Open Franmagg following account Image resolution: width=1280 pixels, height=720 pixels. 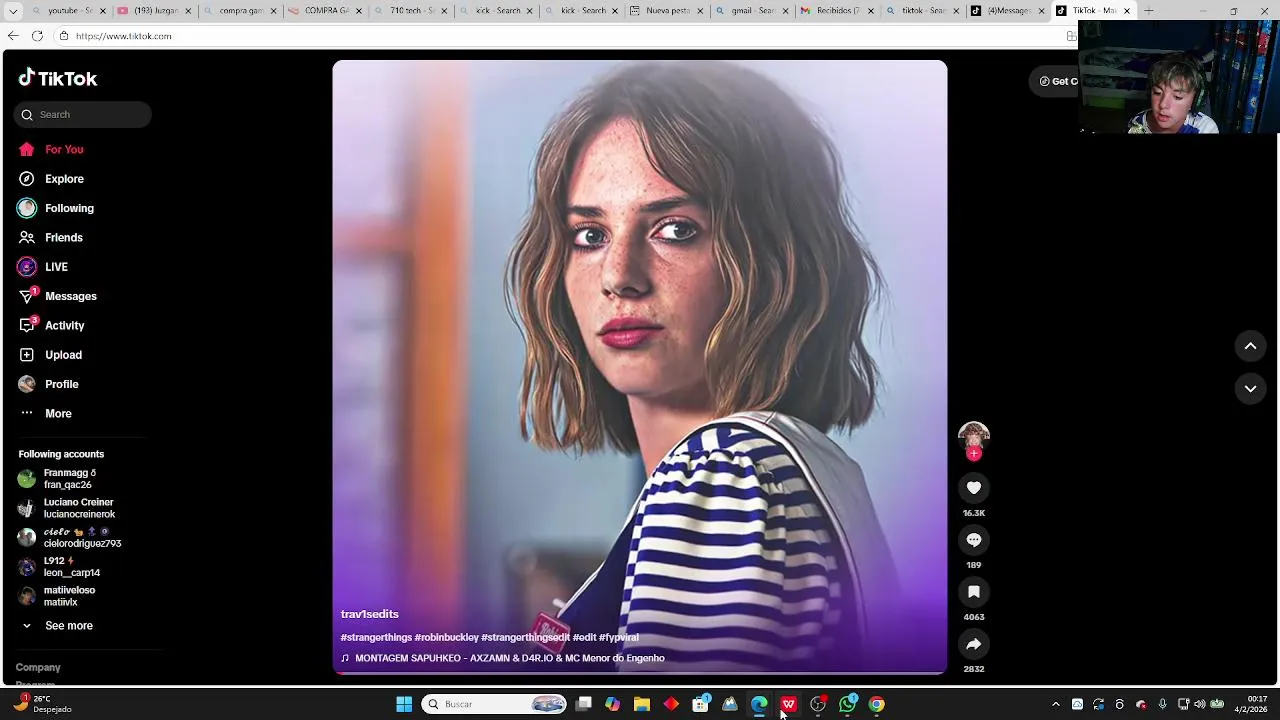point(69,479)
